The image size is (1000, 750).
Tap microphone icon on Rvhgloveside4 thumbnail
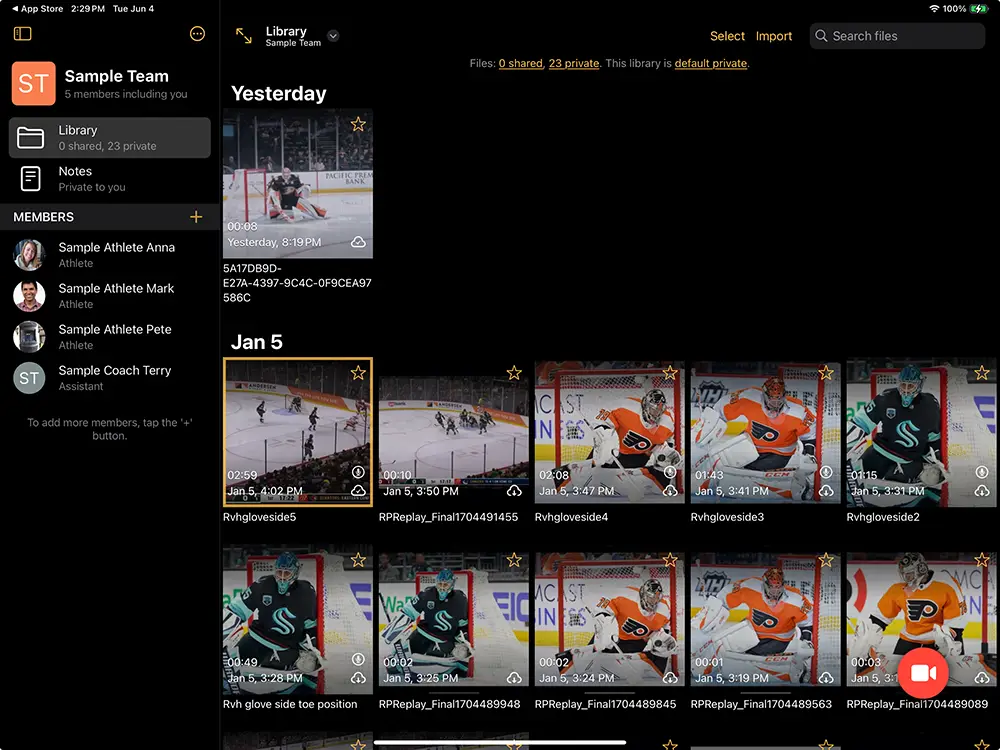coord(670,472)
